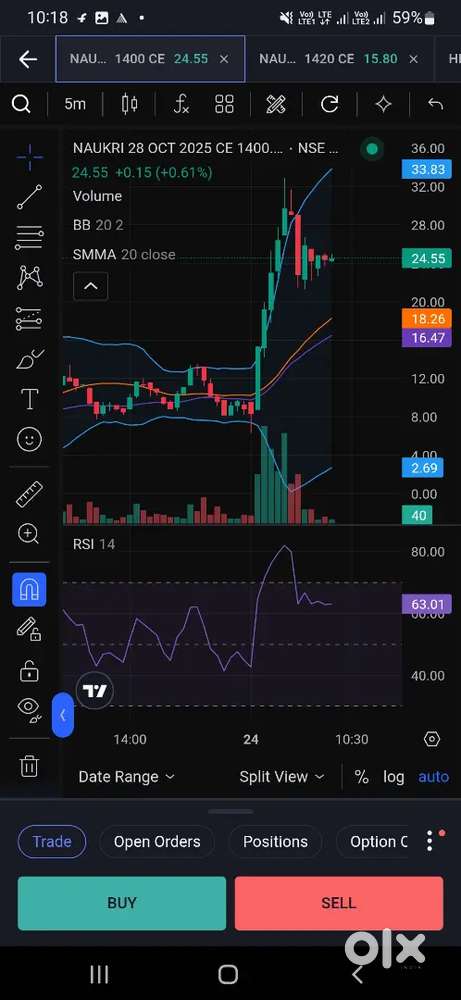Open chart settings hexagon gear icon

(432, 739)
